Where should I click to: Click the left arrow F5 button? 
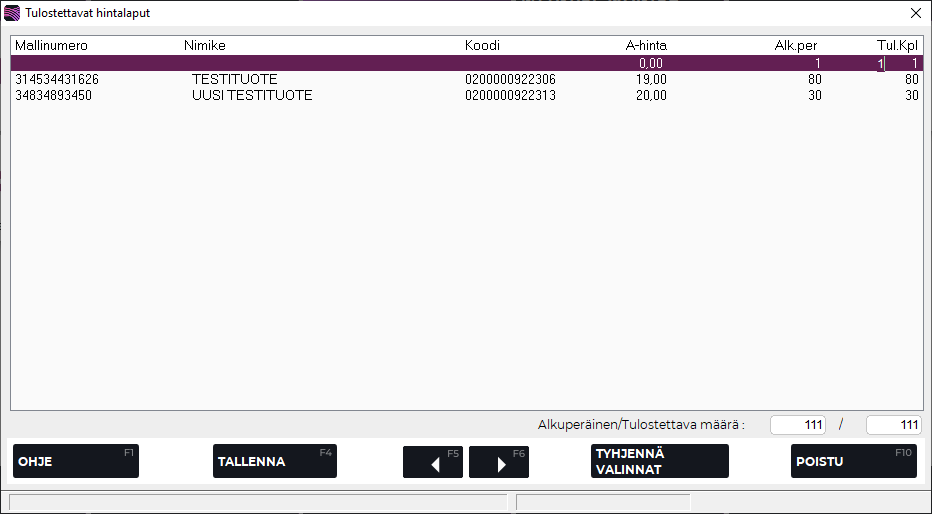[x=432, y=462]
